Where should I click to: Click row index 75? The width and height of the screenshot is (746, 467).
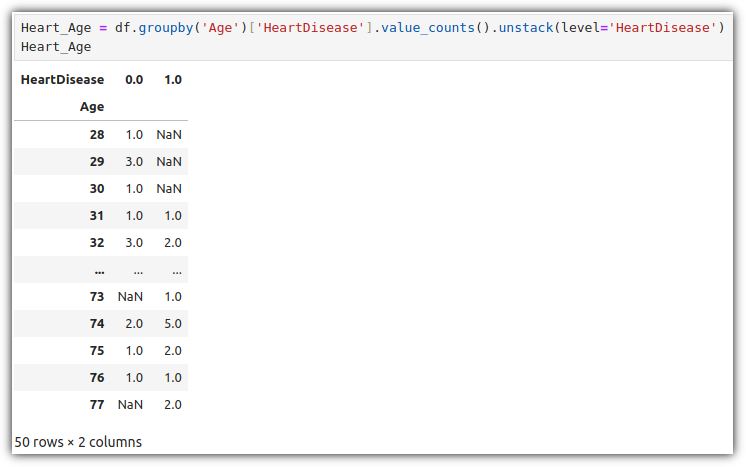97,351
